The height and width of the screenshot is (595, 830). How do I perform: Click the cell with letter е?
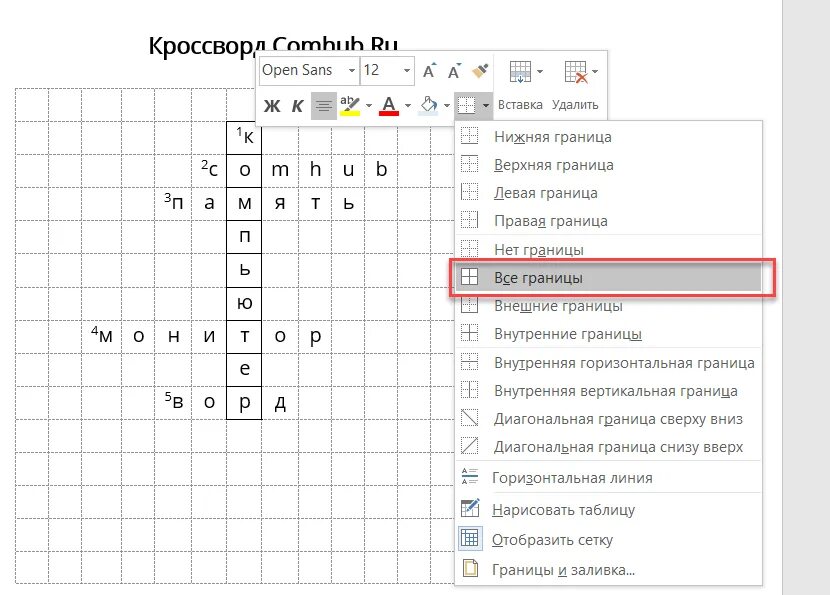point(244,369)
